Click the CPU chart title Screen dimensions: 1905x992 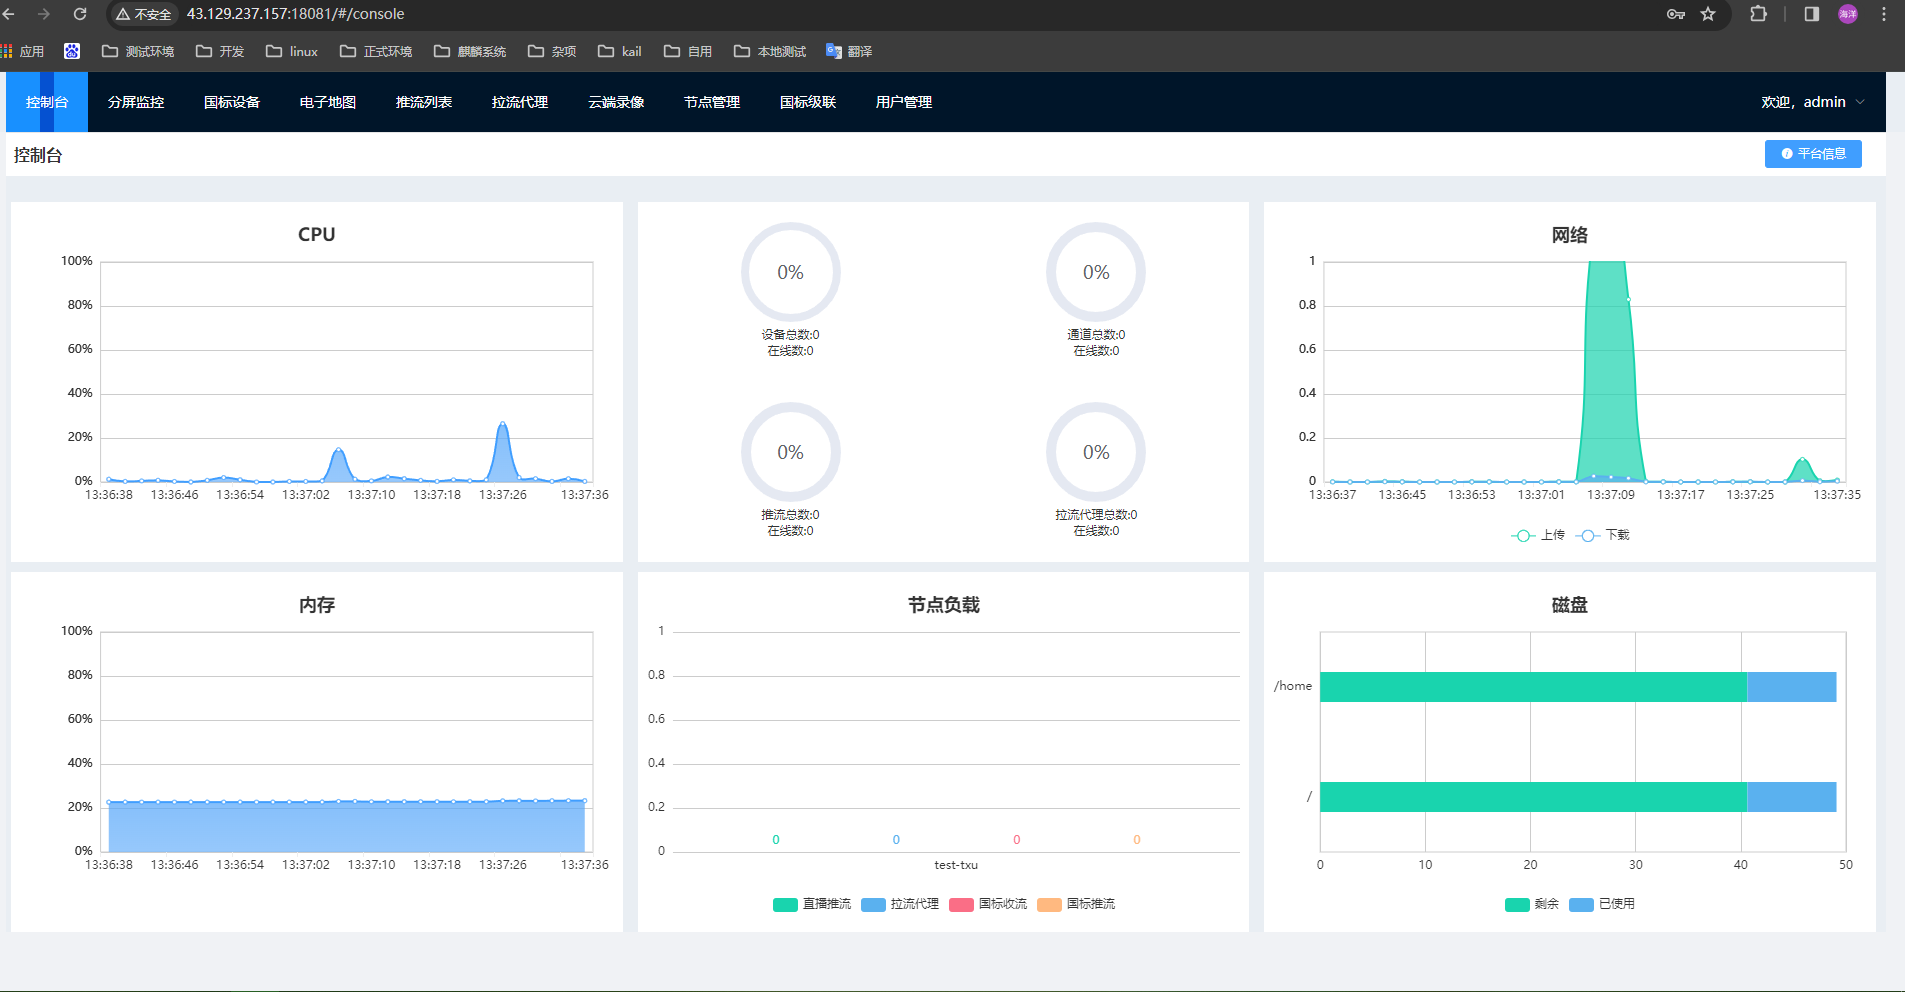pos(317,235)
